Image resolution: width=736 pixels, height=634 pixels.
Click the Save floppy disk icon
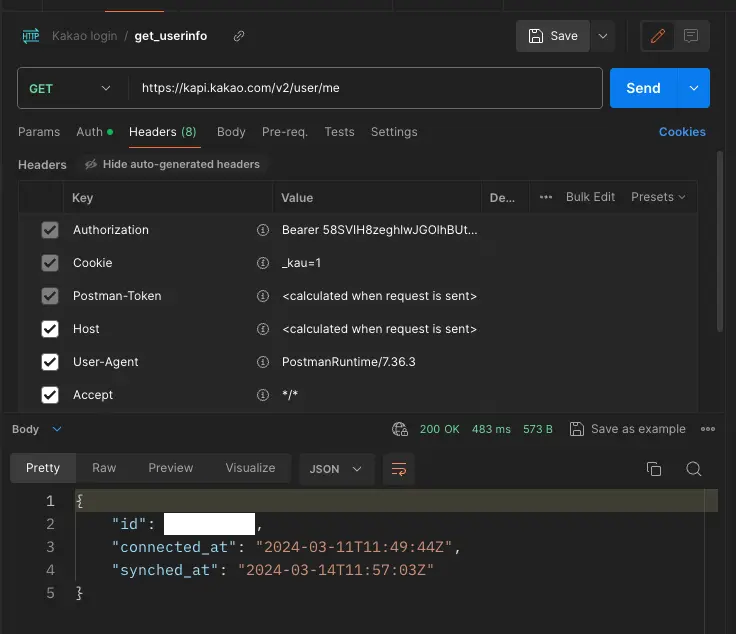point(536,36)
